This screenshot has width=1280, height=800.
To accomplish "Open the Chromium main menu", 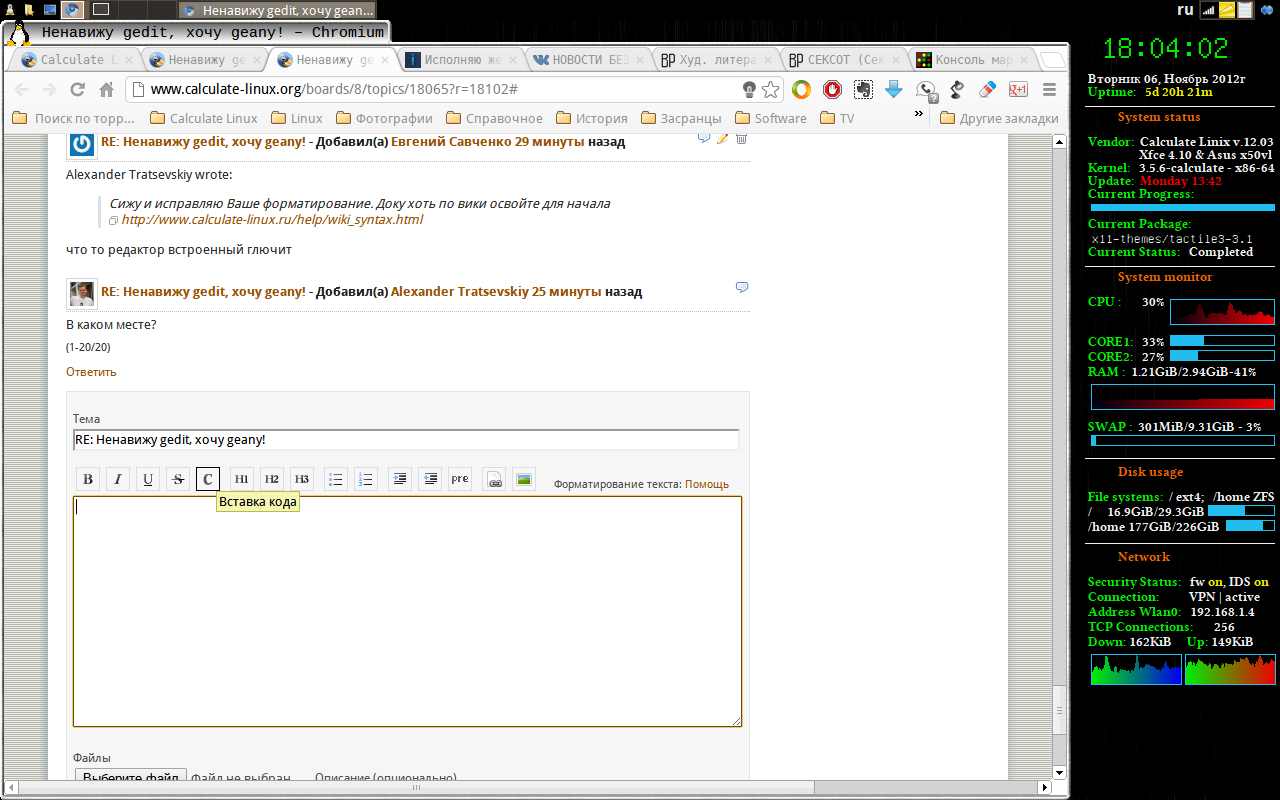I will [x=1050, y=90].
